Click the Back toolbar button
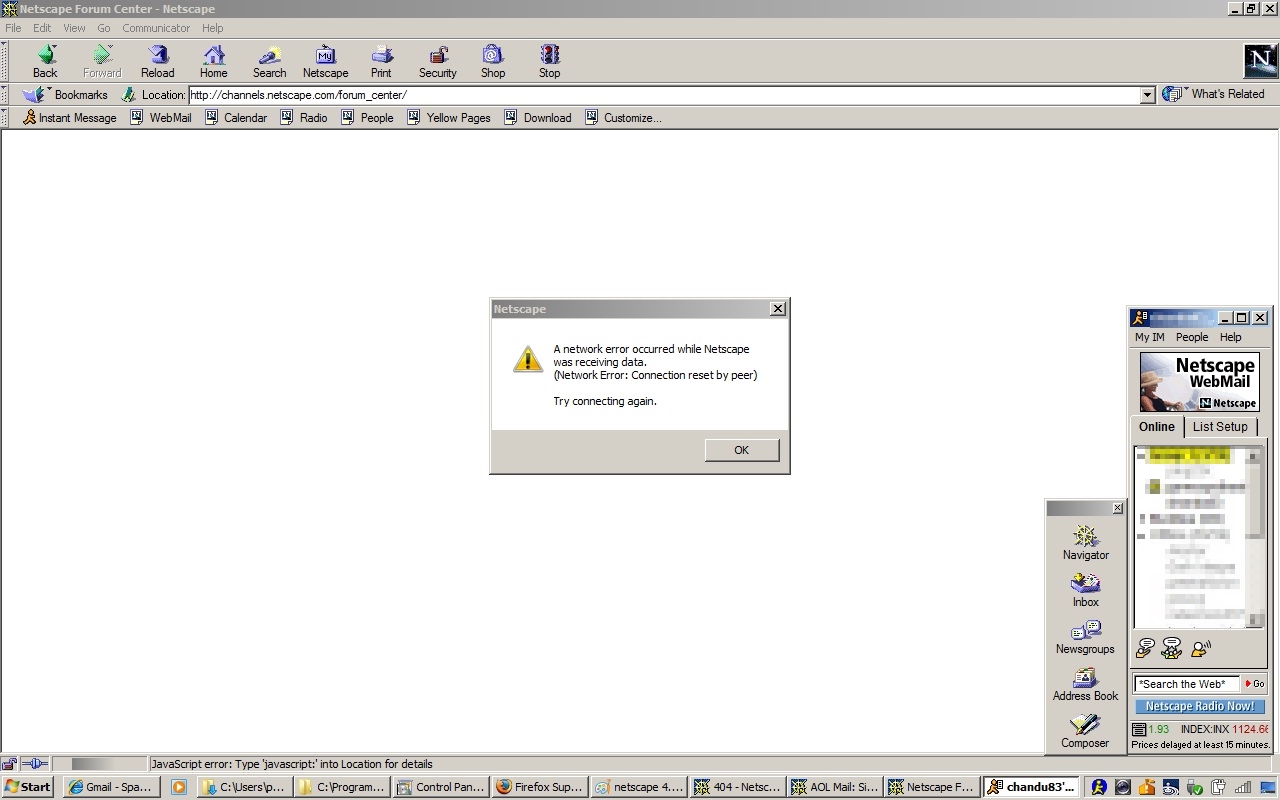Viewport: 1280px width, 800px height. 45,61
